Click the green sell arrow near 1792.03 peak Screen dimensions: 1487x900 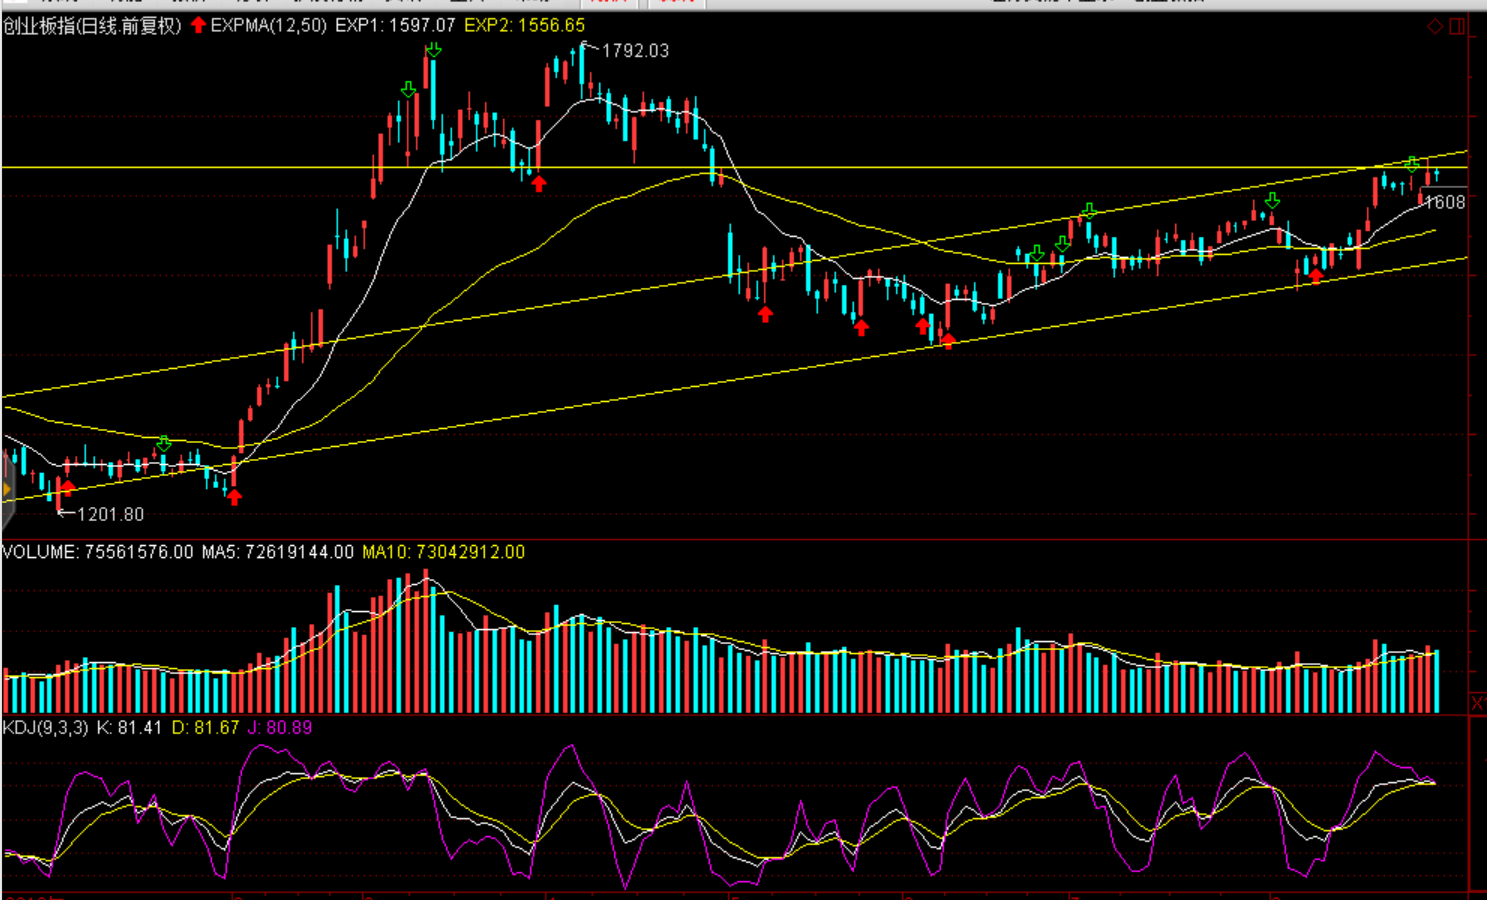click(x=433, y=50)
